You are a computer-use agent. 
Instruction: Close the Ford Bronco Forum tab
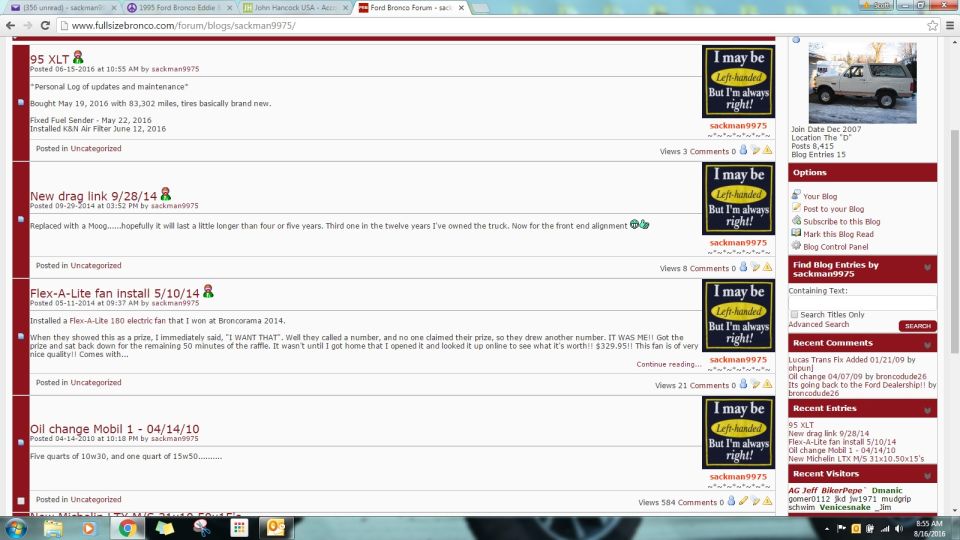click(461, 8)
